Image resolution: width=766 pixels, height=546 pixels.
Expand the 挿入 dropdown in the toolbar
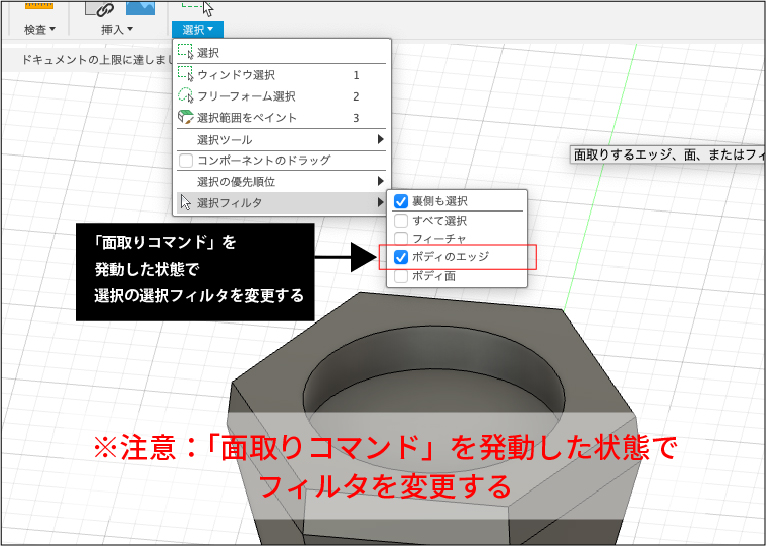point(117,30)
